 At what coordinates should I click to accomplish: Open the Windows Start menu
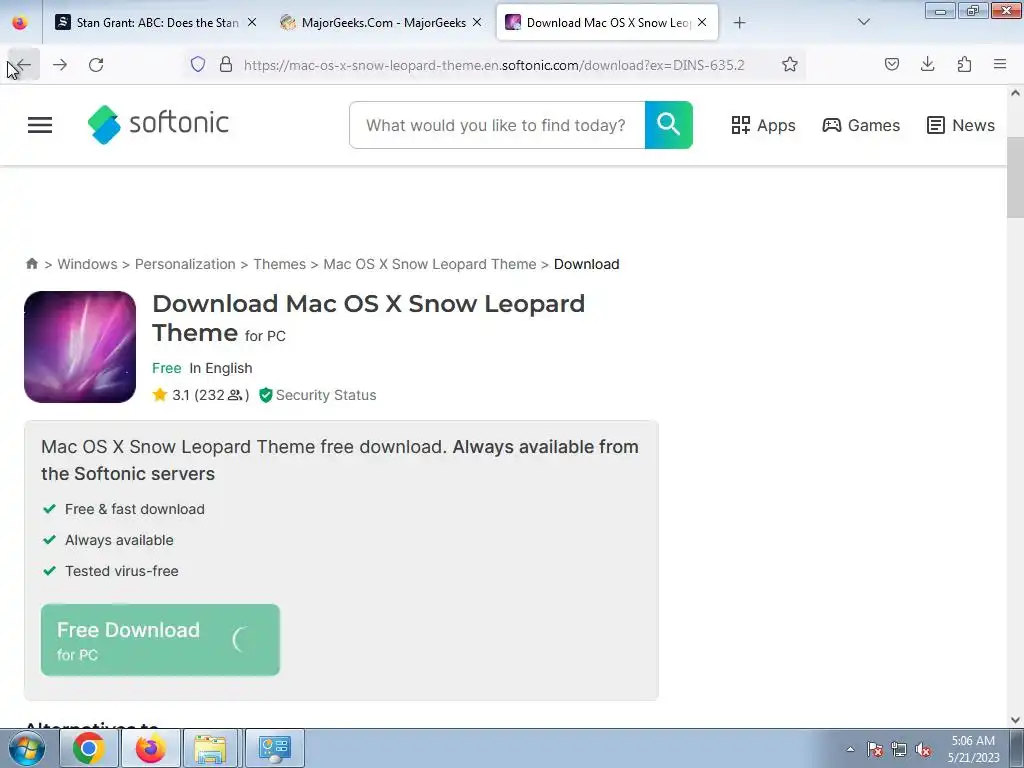point(27,748)
